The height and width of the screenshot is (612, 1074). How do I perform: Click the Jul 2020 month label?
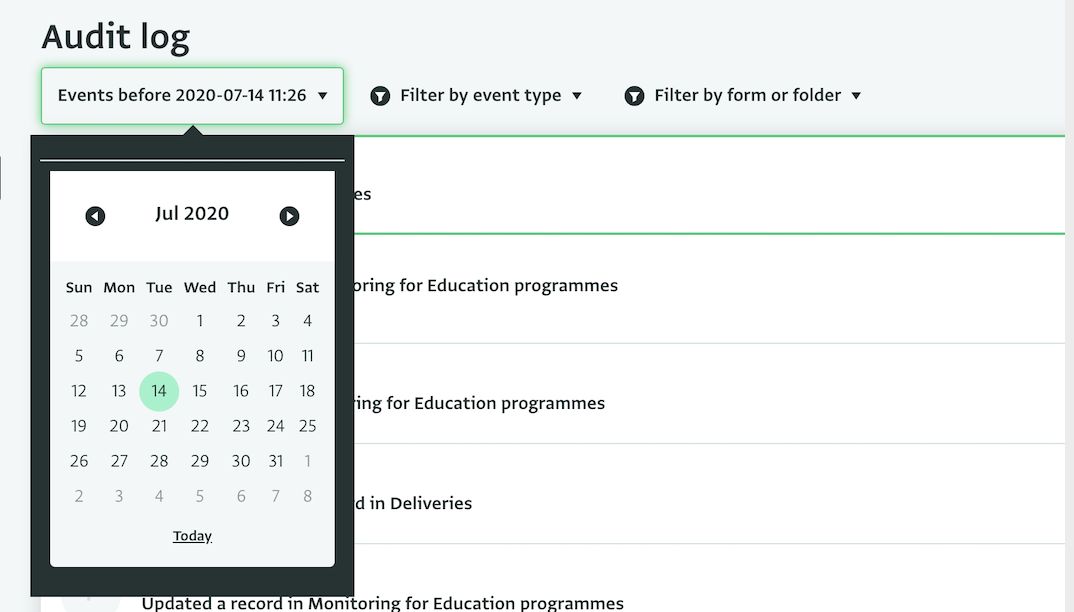coord(192,214)
